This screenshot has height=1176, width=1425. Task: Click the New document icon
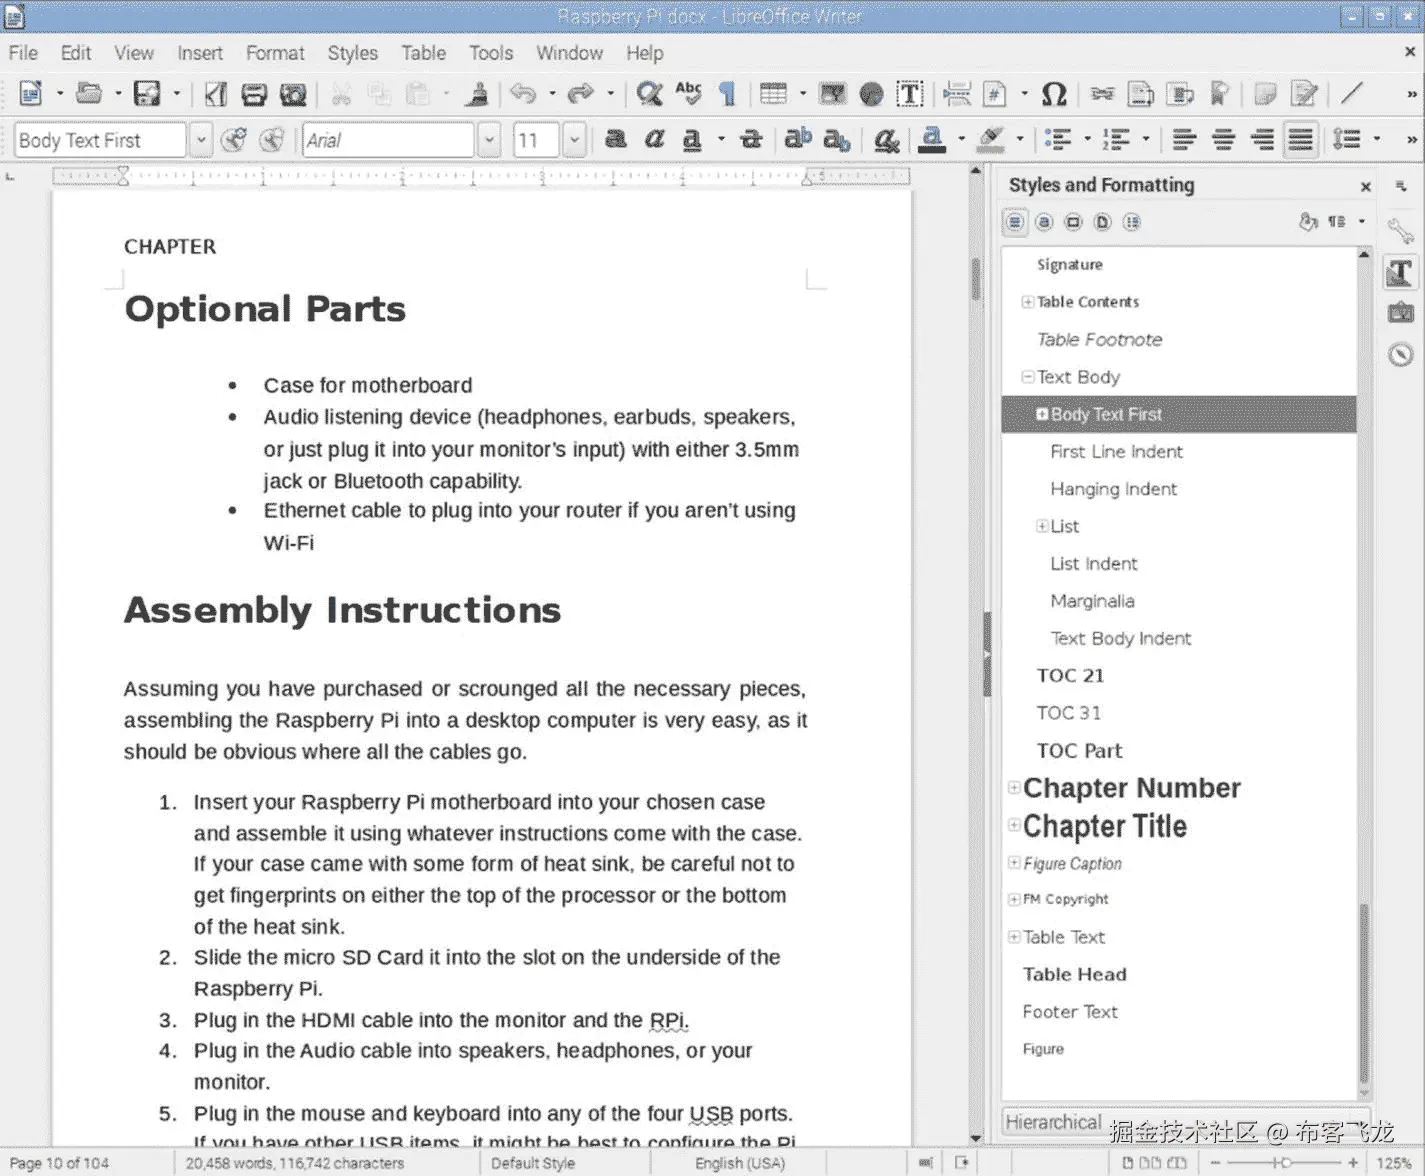pyautogui.click(x=31, y=94)
